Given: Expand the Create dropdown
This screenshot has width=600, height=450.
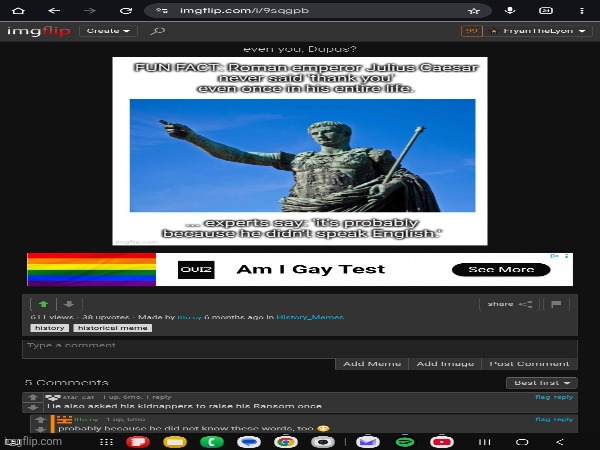Looking at the screenshot, I should 108,31.
